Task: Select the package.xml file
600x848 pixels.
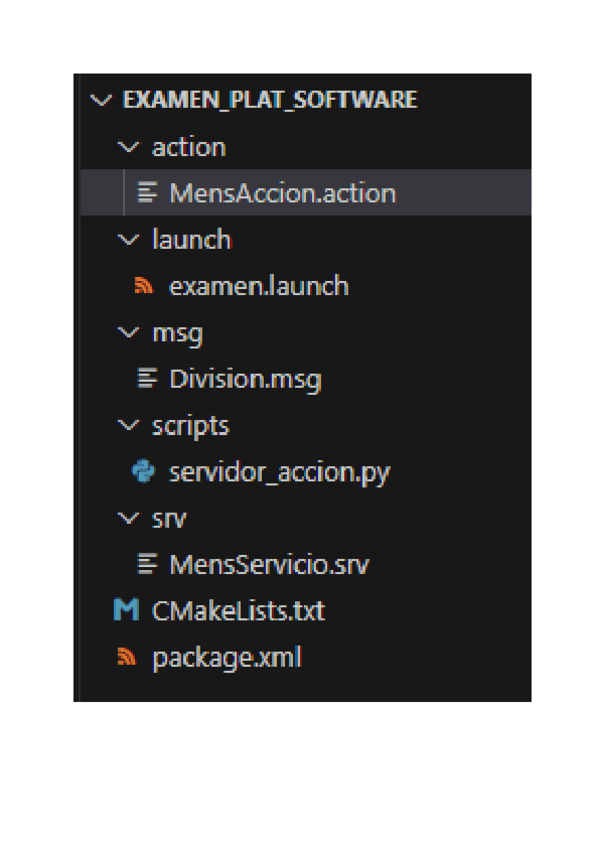Action: (226, 658)
